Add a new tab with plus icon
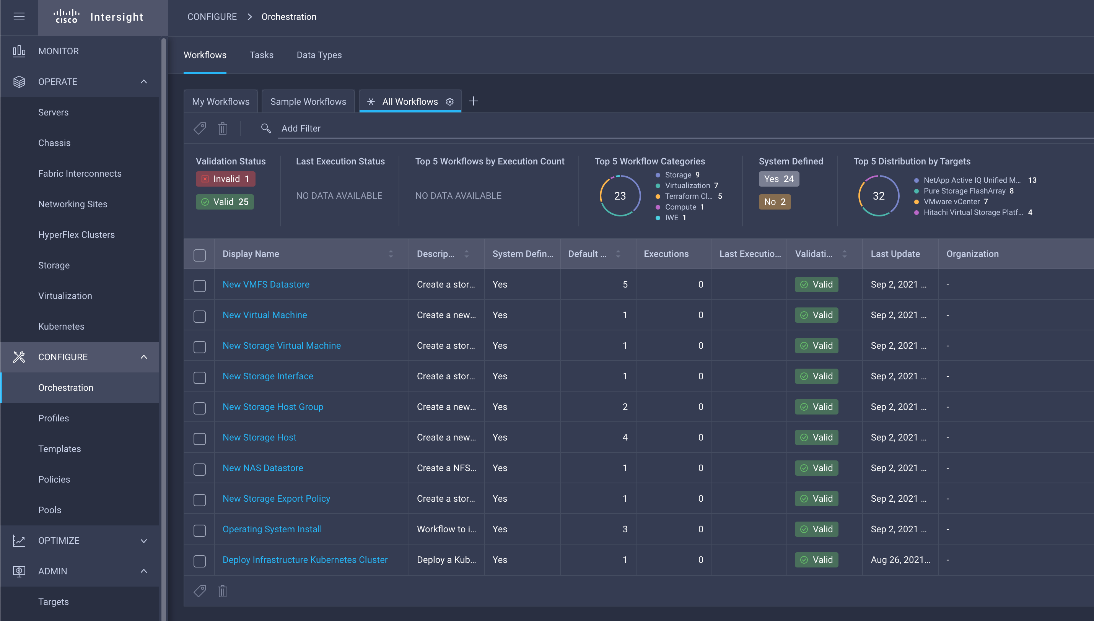Screen dimensions: 1094x621 click(473, 101)
